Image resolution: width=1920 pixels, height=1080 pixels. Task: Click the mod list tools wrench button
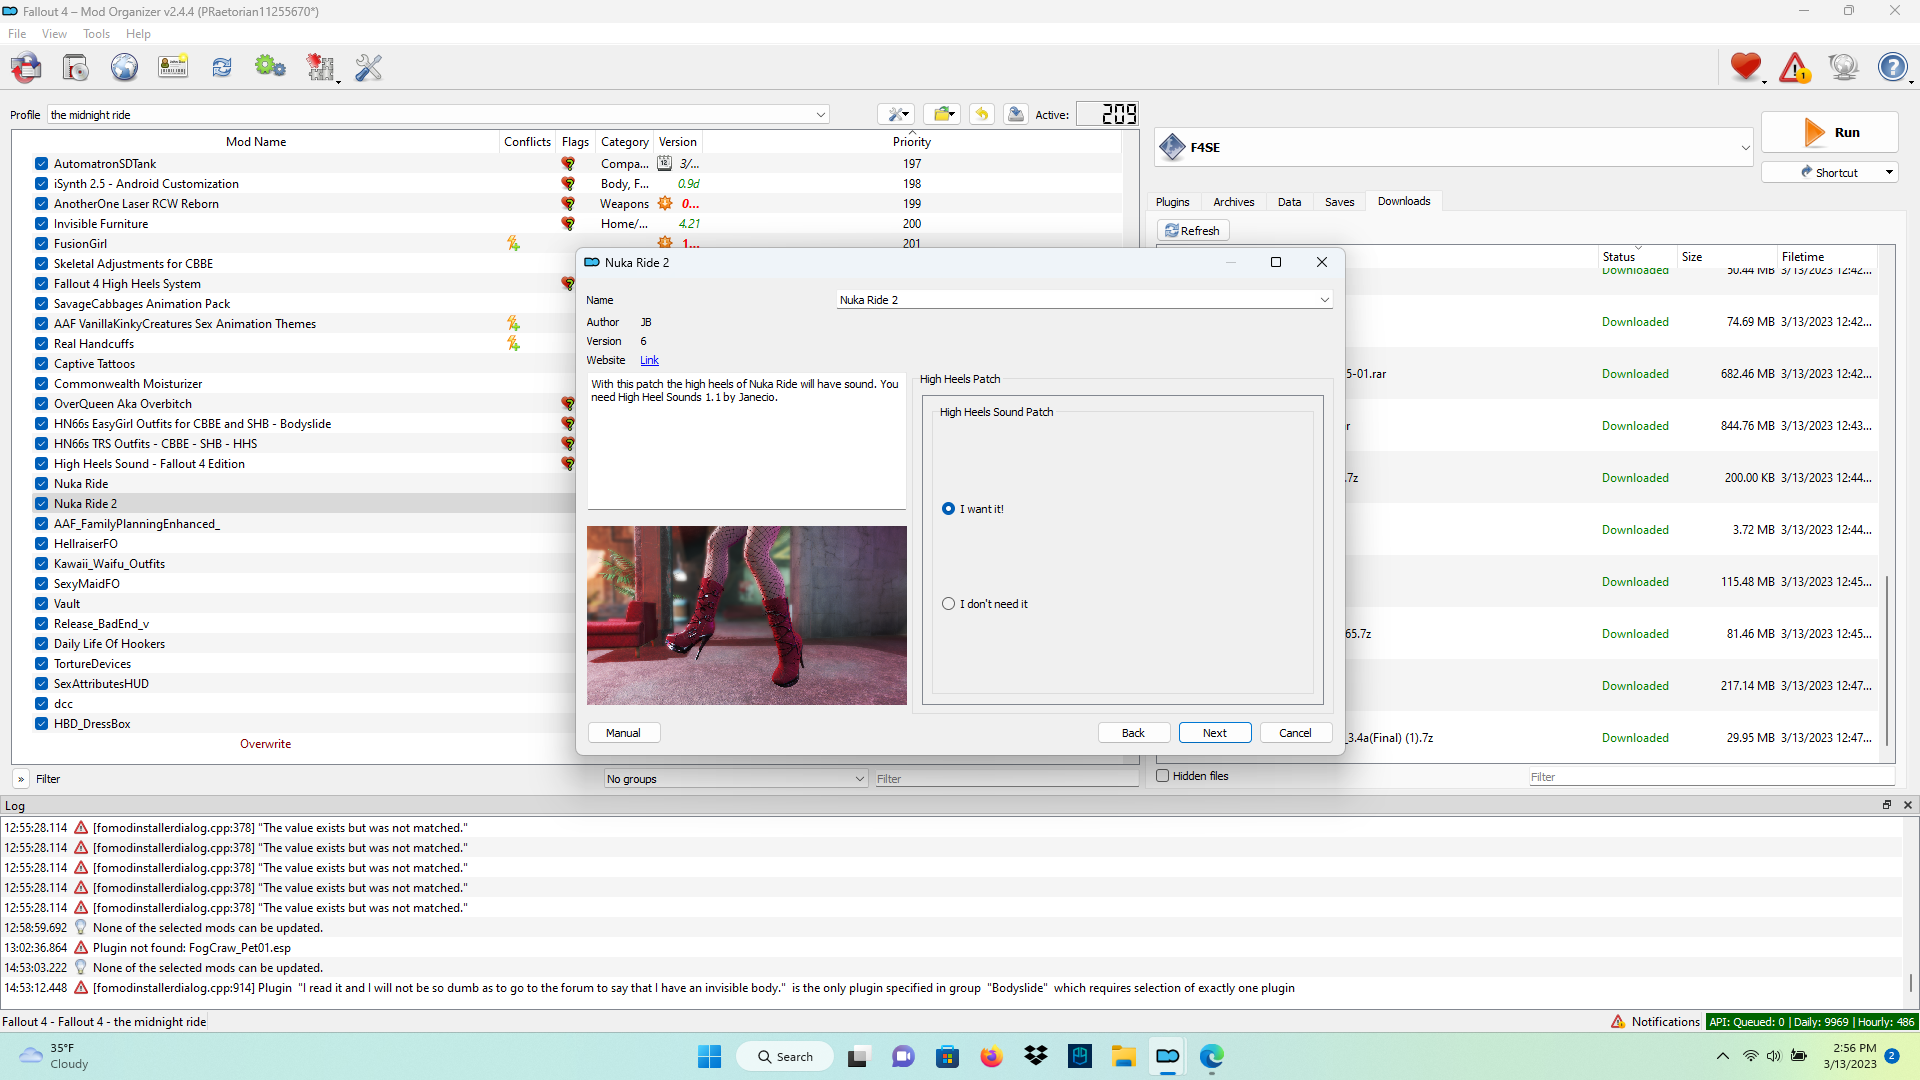897,114
